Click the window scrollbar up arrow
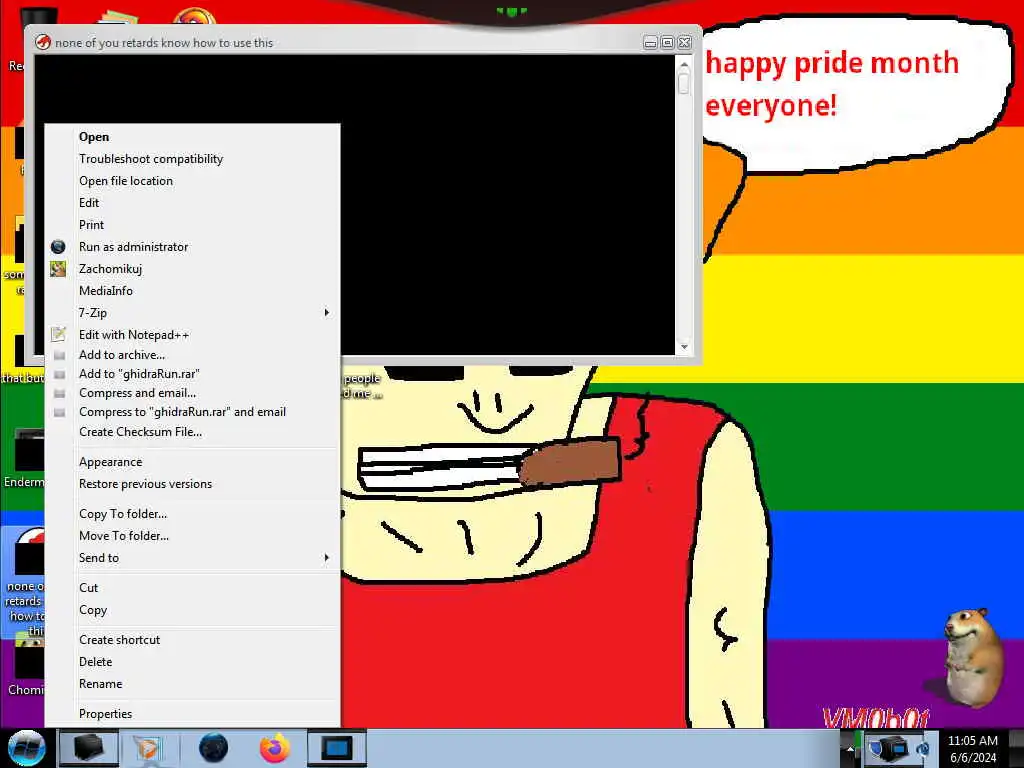 (684, 65)
